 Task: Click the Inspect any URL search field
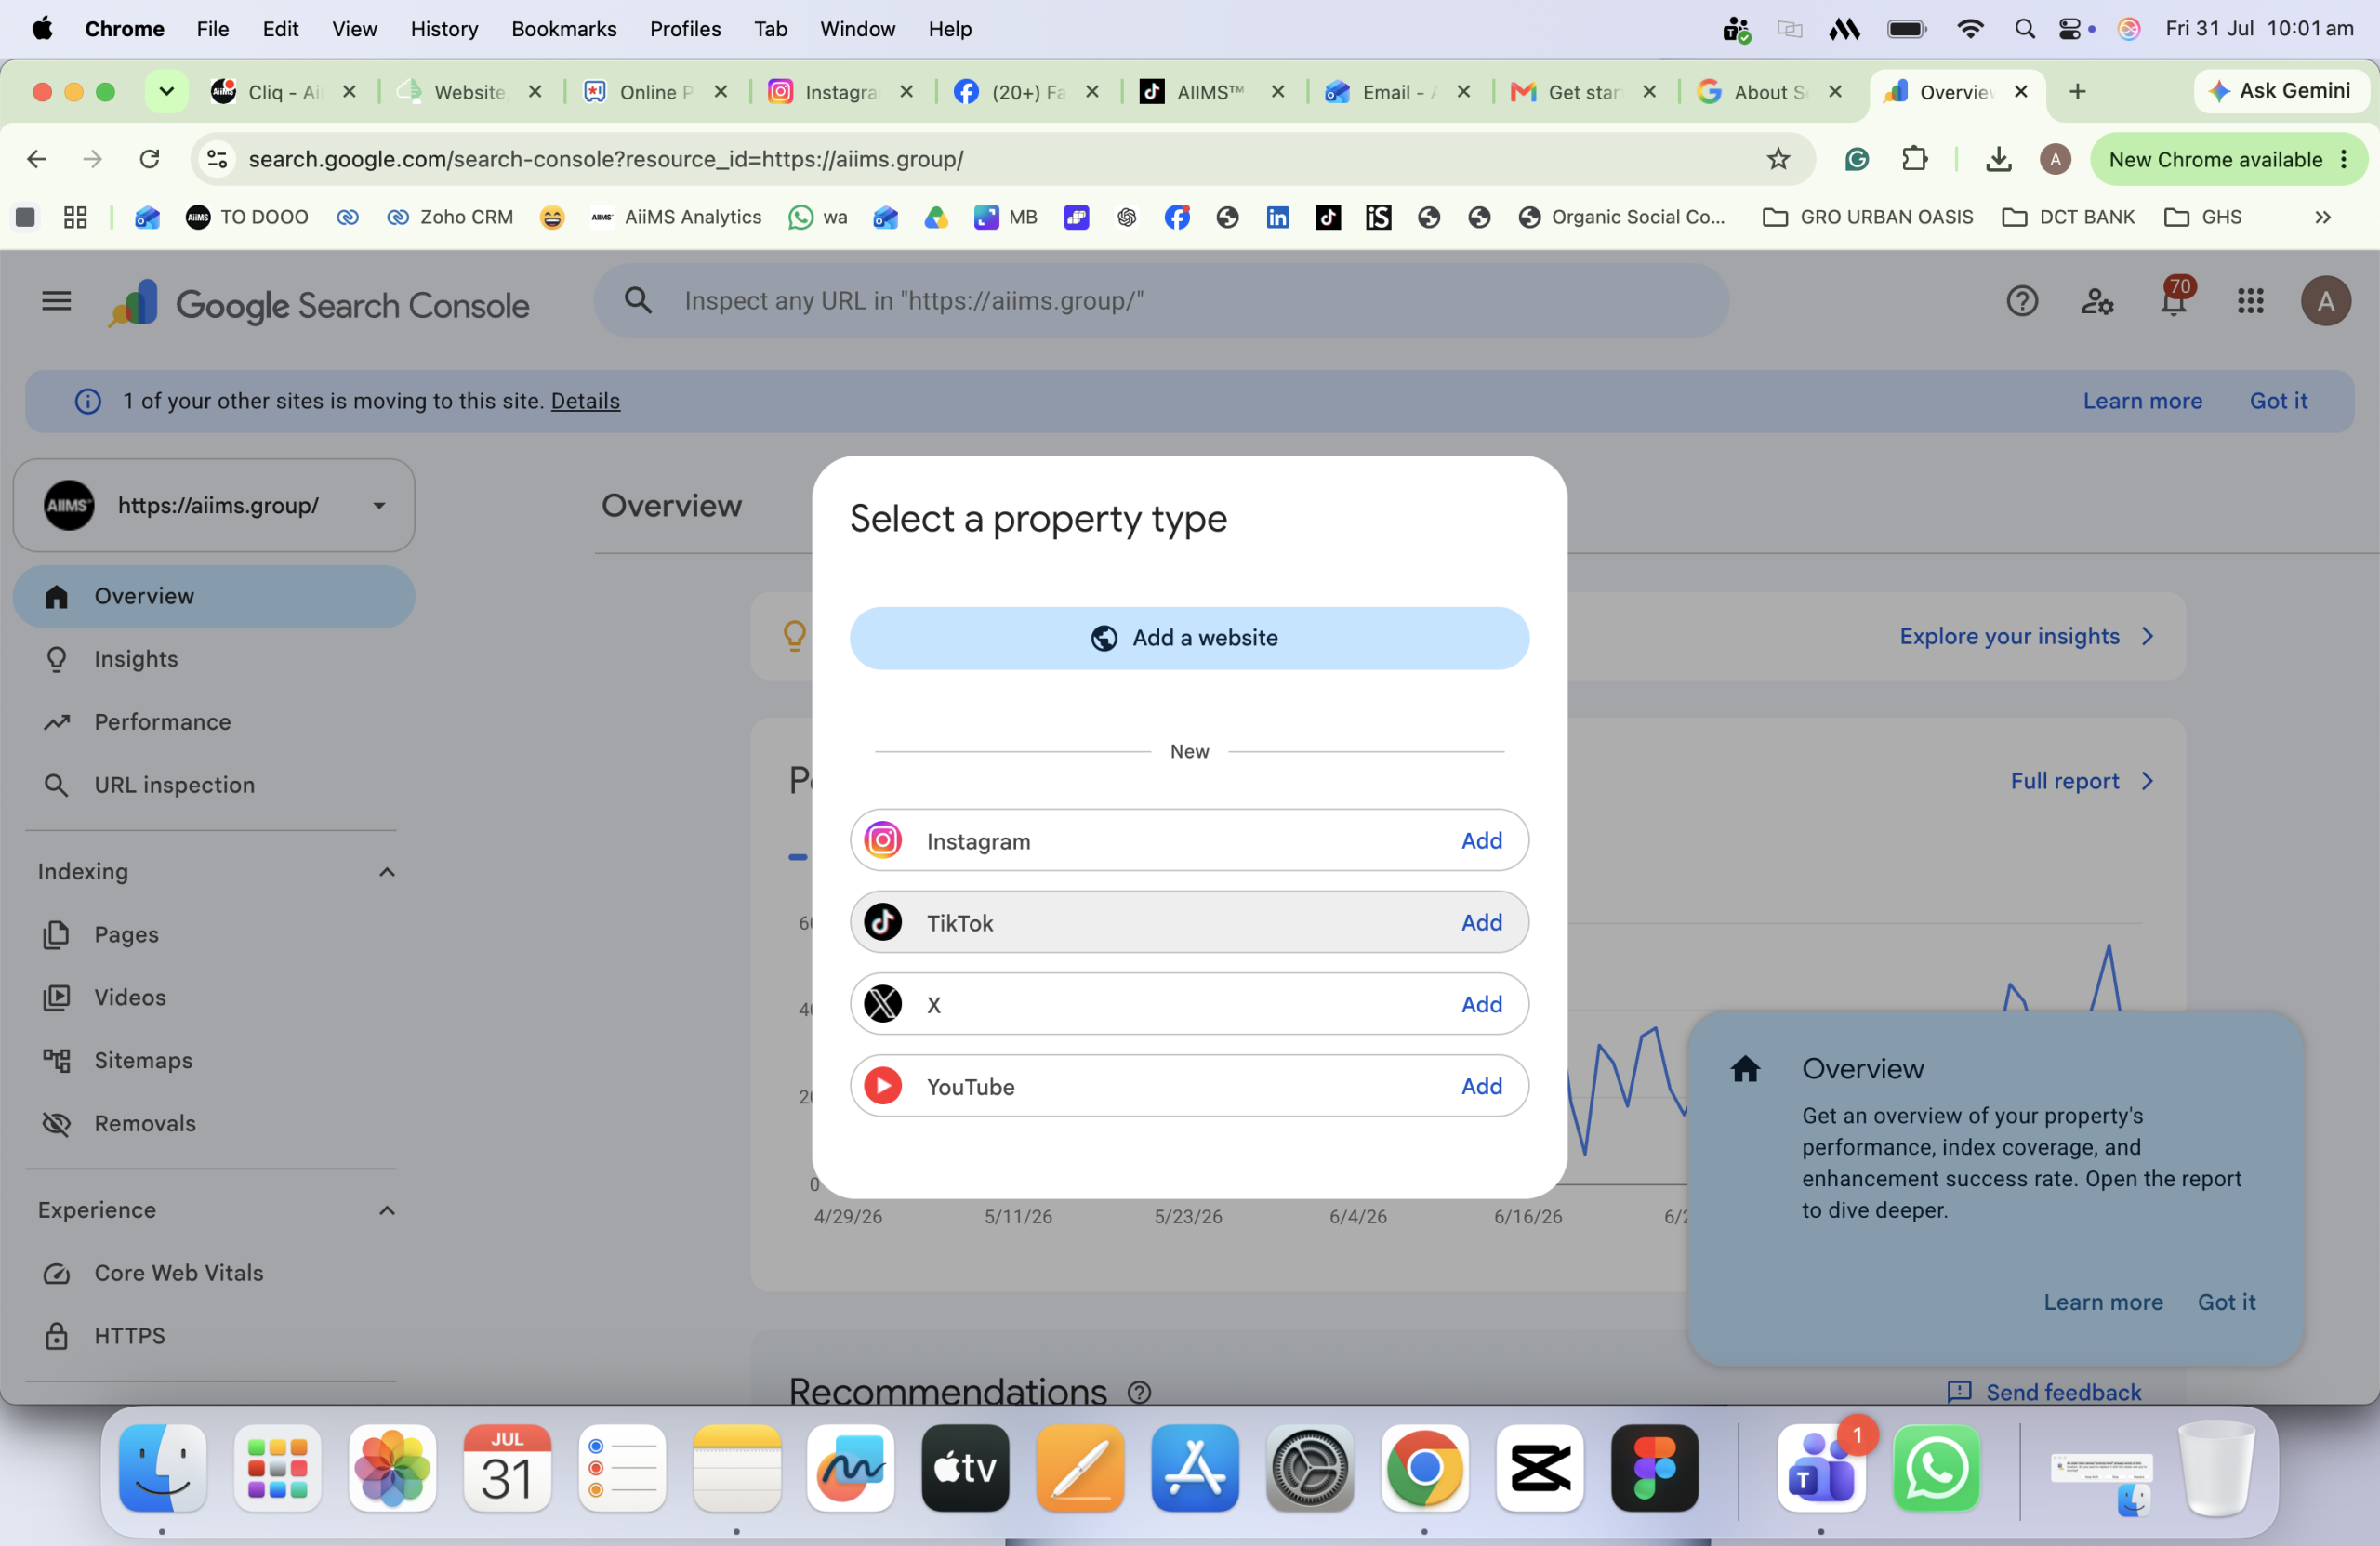tap(1160, 301)
